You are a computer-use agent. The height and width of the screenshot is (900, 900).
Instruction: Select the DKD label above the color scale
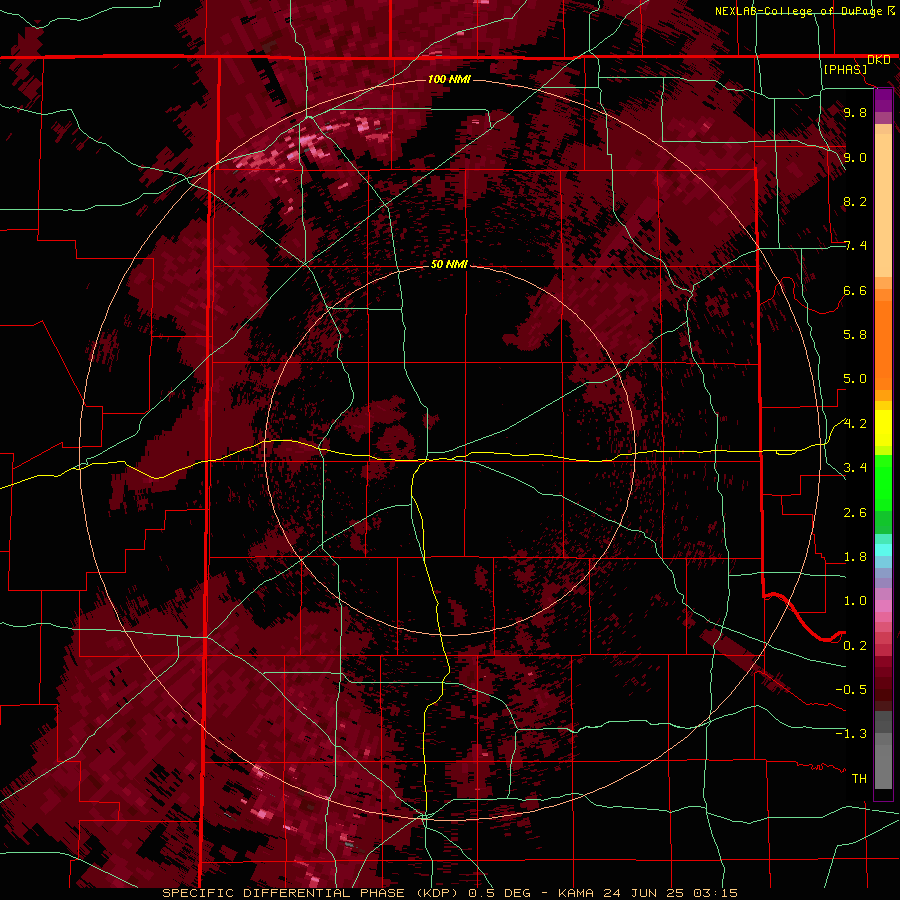pos(879,60)
